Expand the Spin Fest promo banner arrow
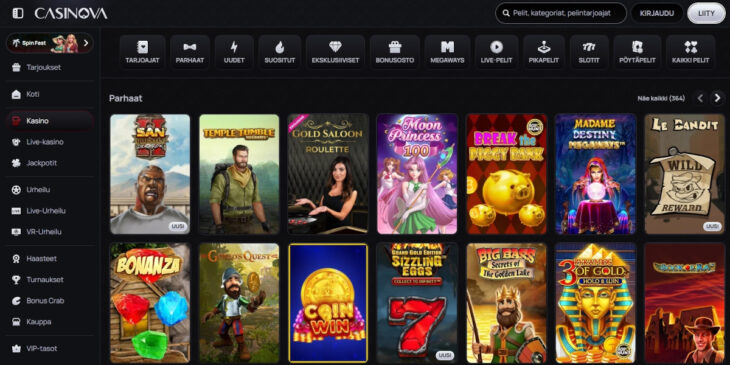 click(86, 43)
